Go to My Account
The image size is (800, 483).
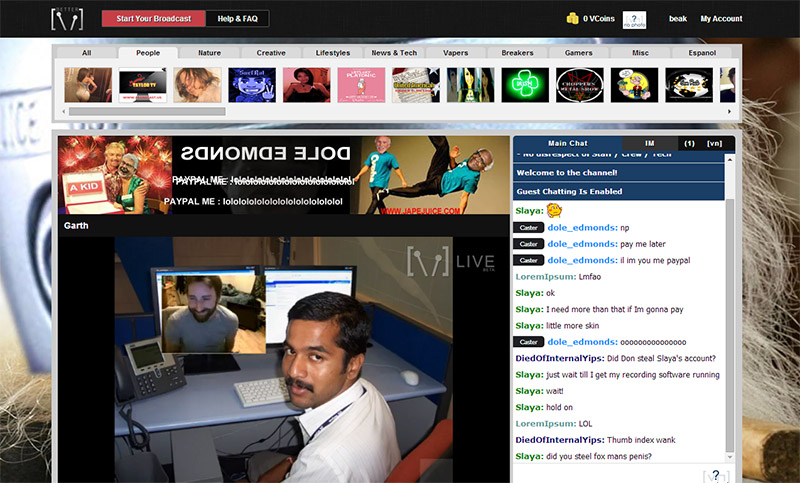point(720,19)
